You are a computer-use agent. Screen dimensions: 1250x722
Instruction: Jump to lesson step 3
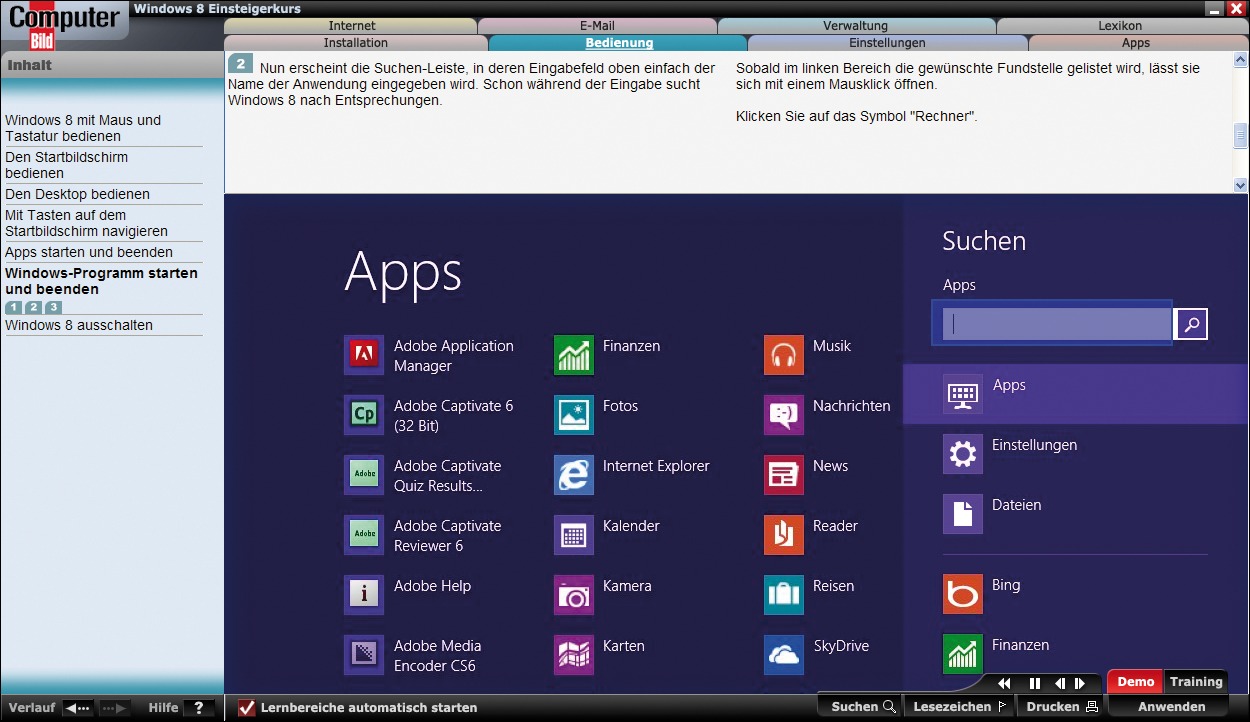(x=53, y=307)
